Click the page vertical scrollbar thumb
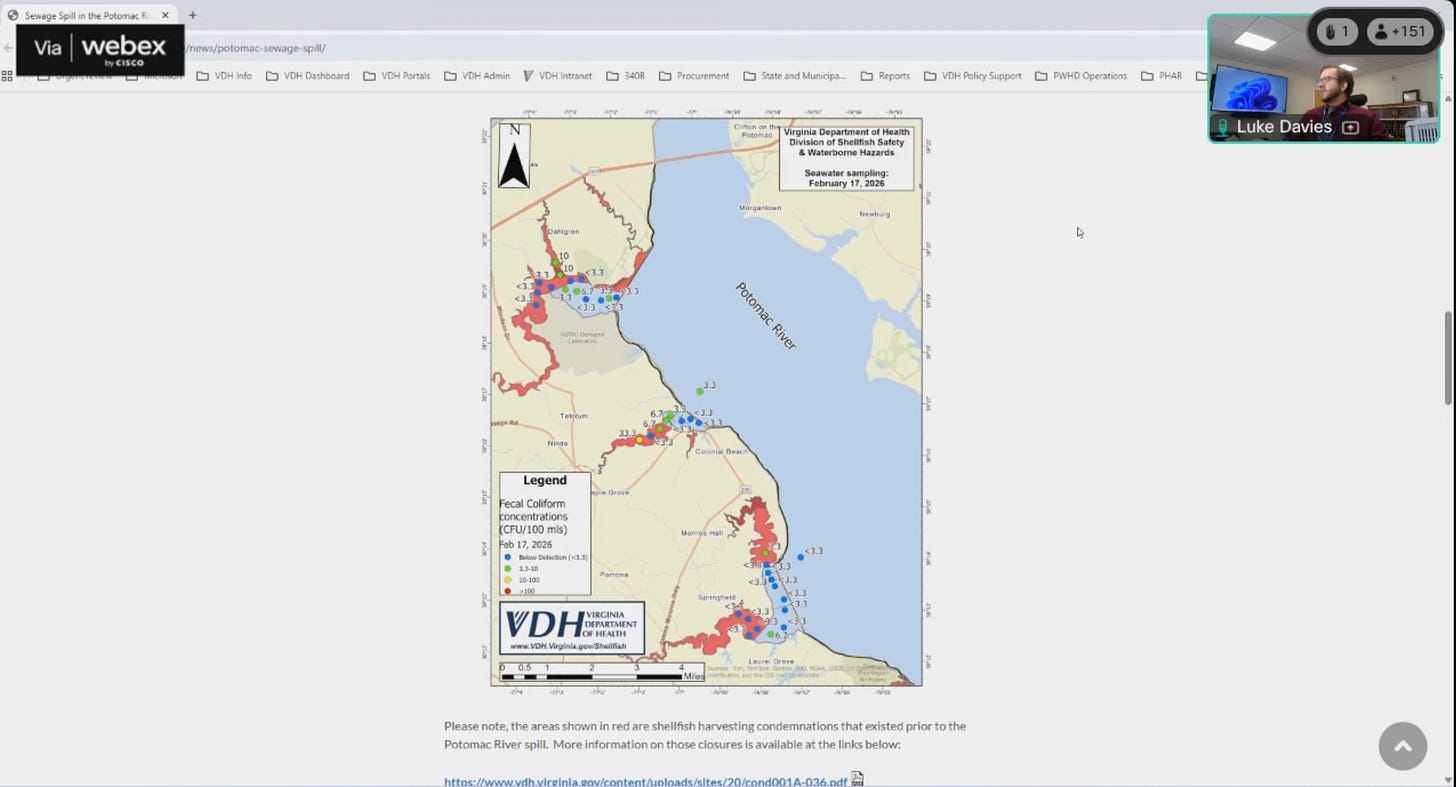Screen dimensions: 1456x787 coord(1447,358)
